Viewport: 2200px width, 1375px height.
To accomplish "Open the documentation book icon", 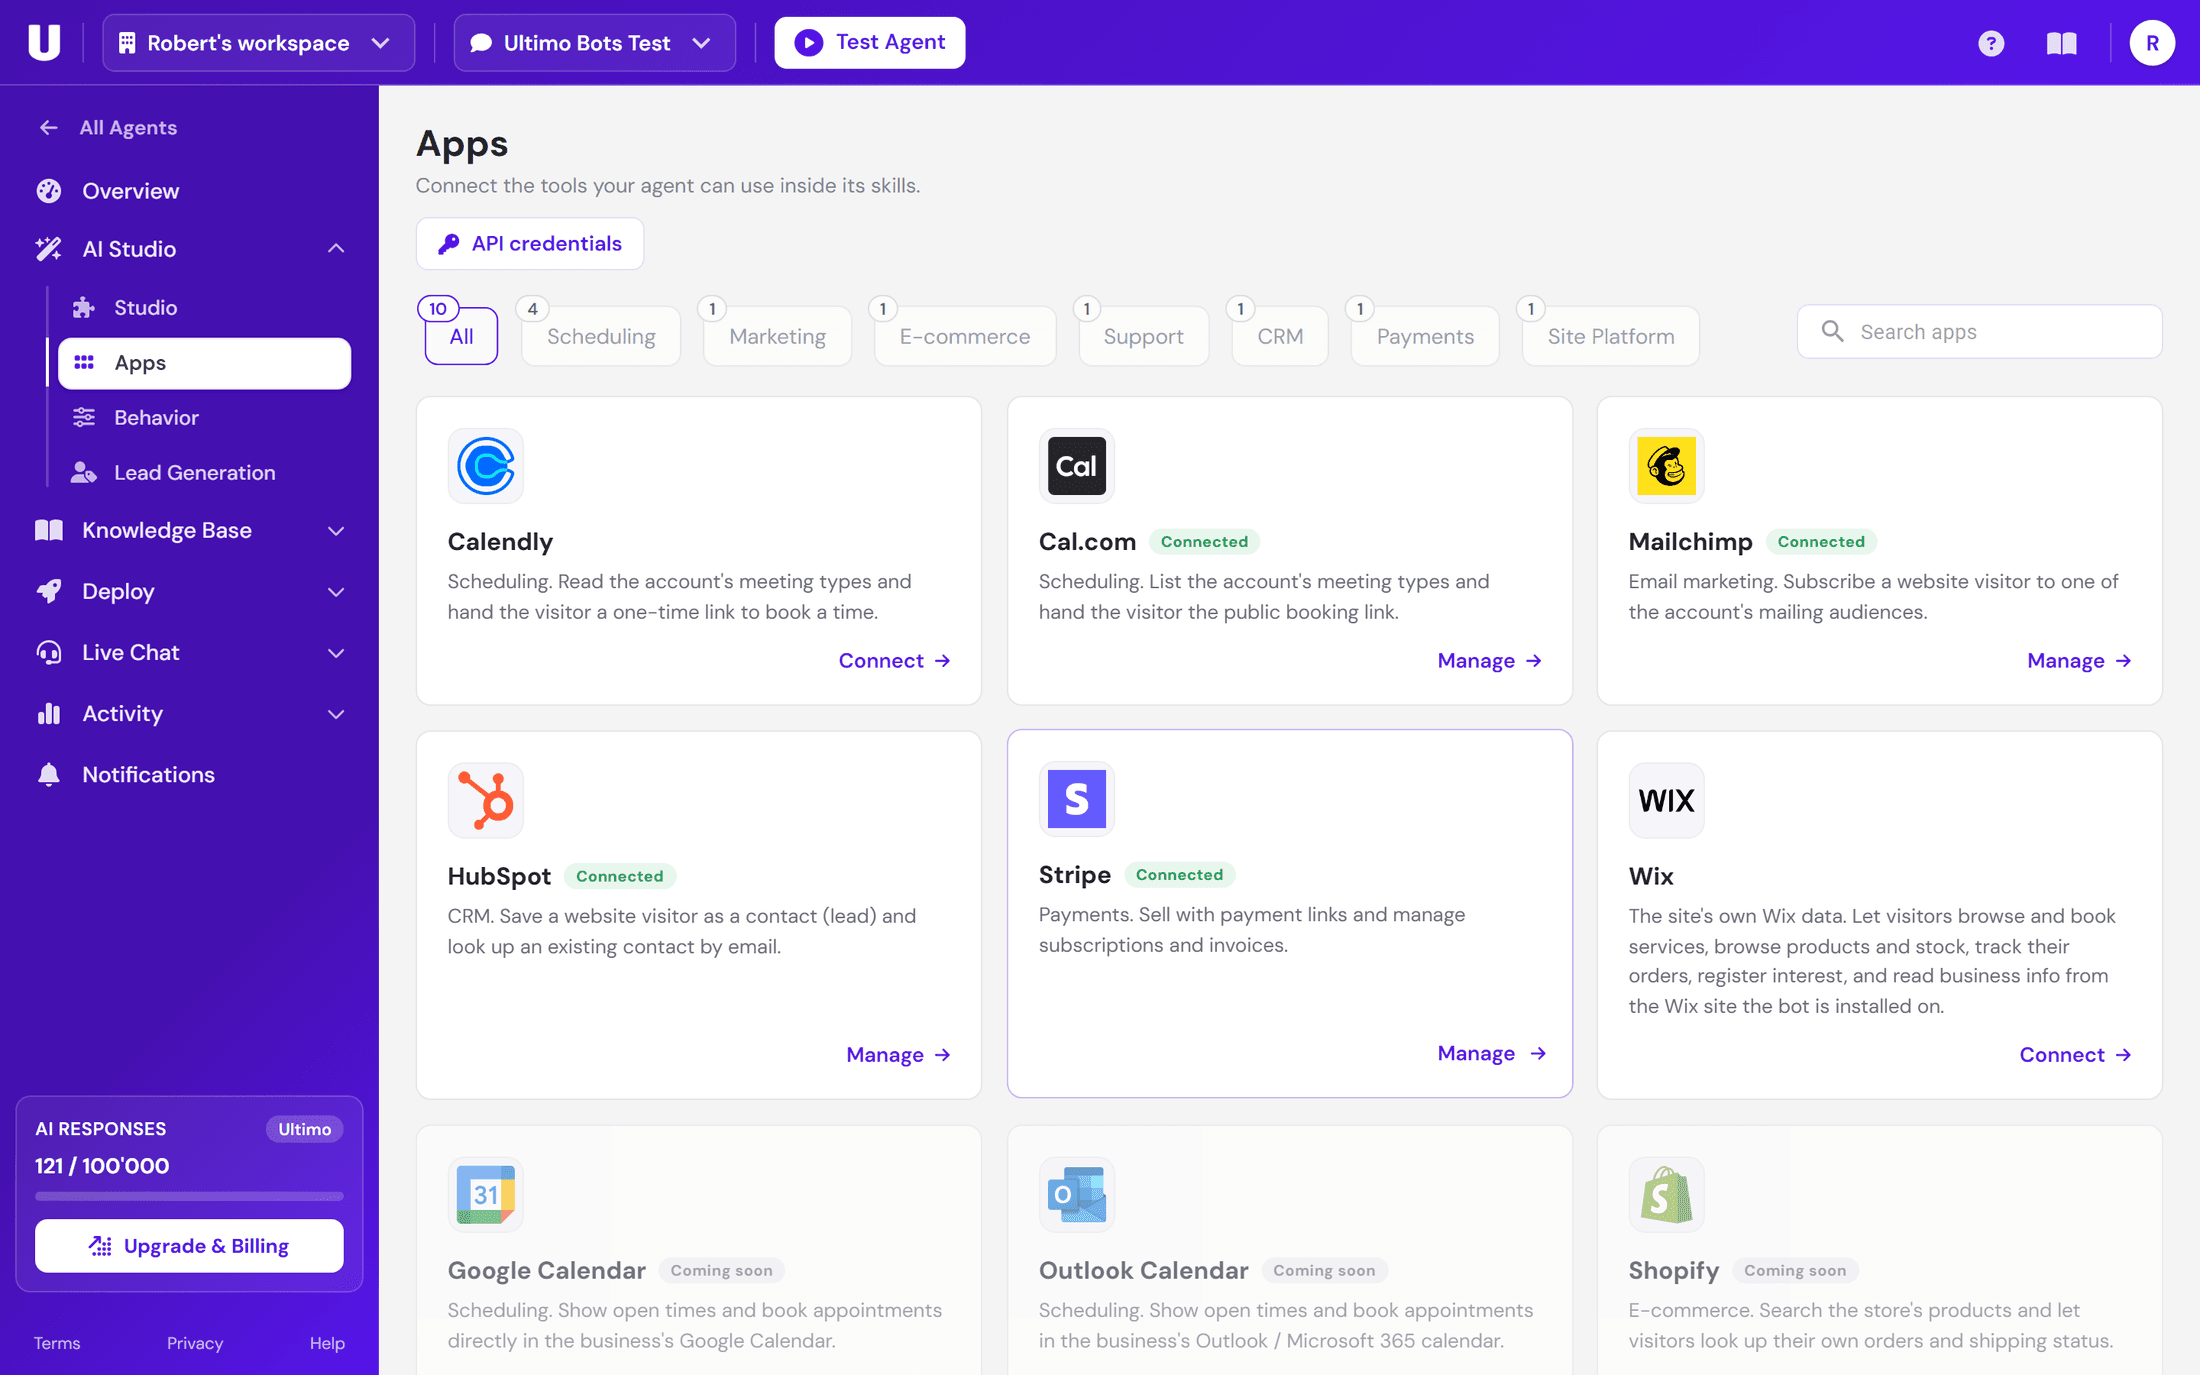I will pyautogui.click(x=2061, y=43).
